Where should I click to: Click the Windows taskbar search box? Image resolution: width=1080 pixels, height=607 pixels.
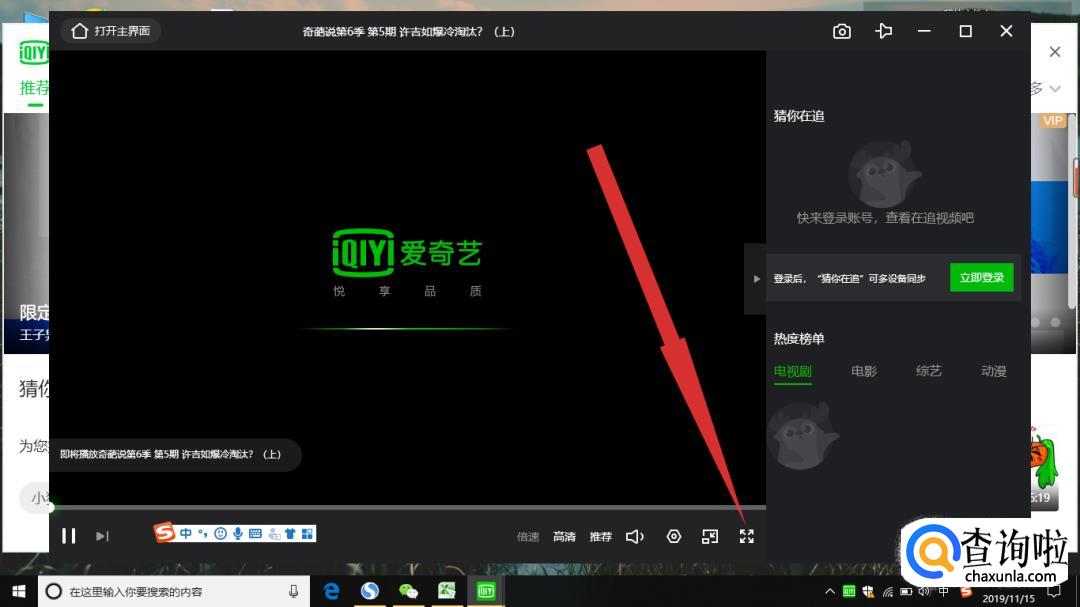click(x=174, y=591)
